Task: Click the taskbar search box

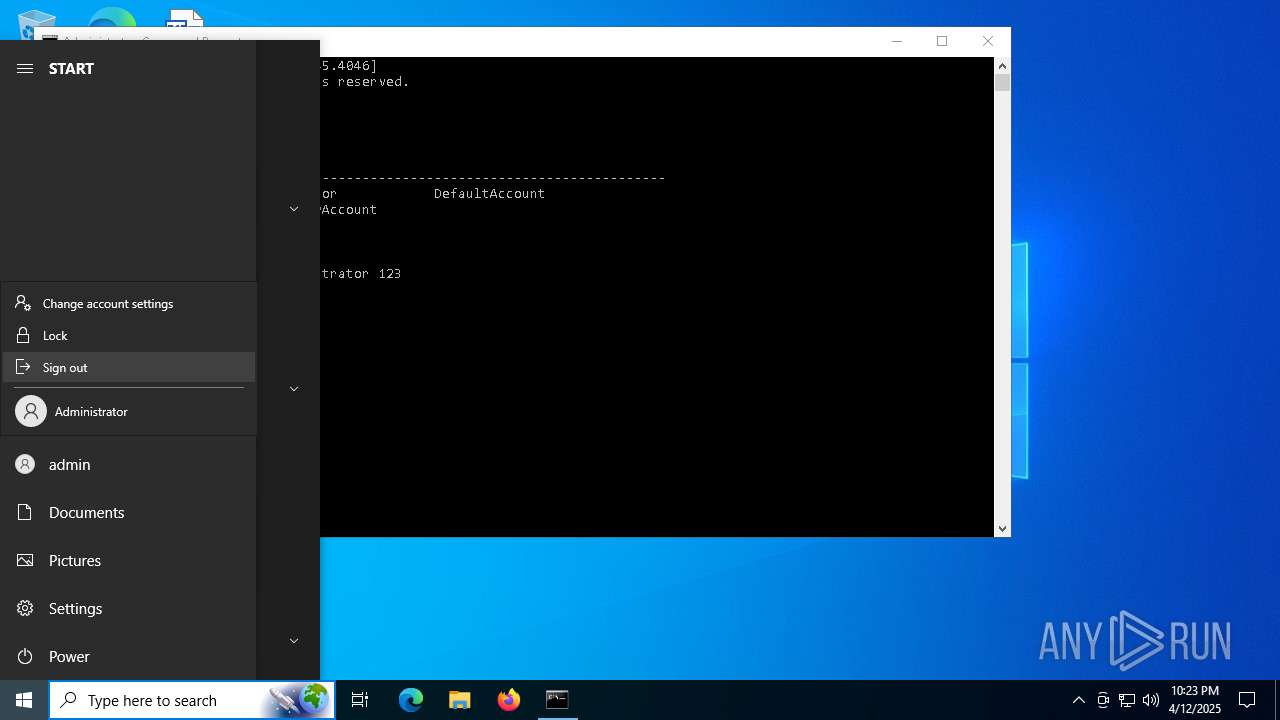Action: tap(192, 700)
